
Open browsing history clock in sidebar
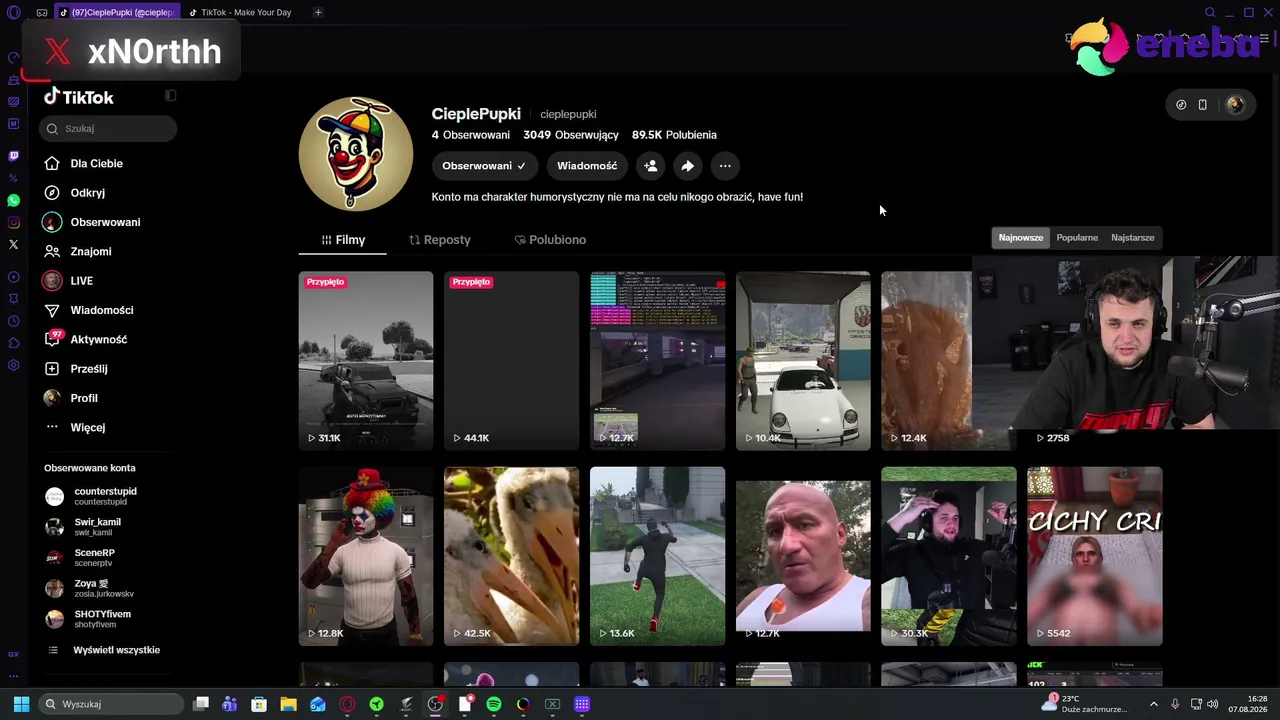[13, 321]
